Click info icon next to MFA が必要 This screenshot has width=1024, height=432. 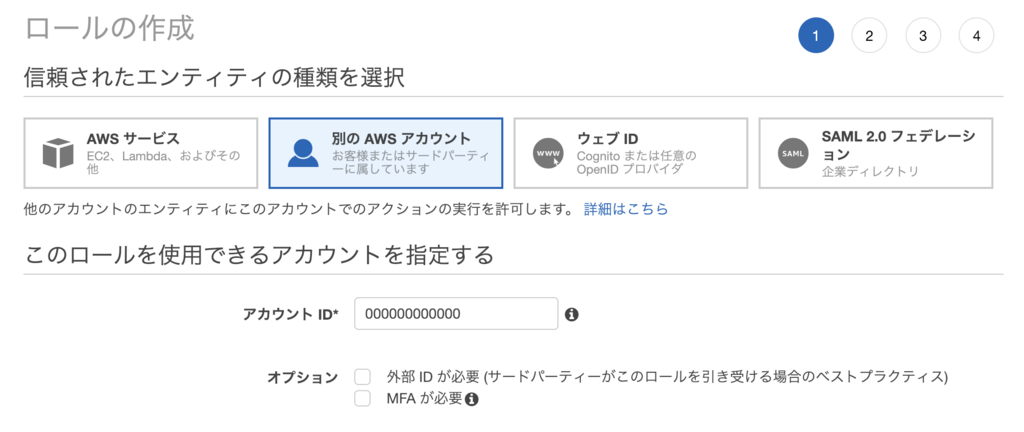(472, 400)
